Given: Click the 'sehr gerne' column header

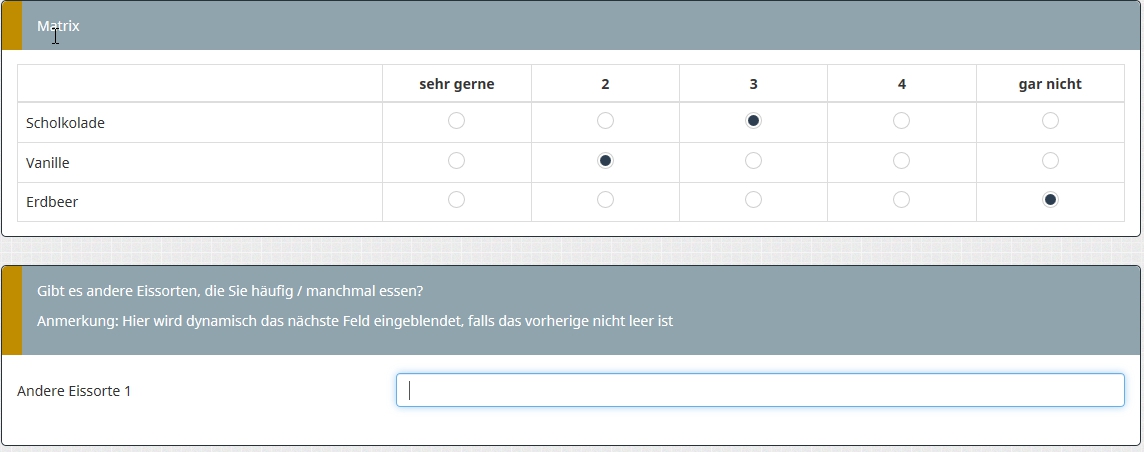Looking at the screenshot, I should click(x=456, y=84).
